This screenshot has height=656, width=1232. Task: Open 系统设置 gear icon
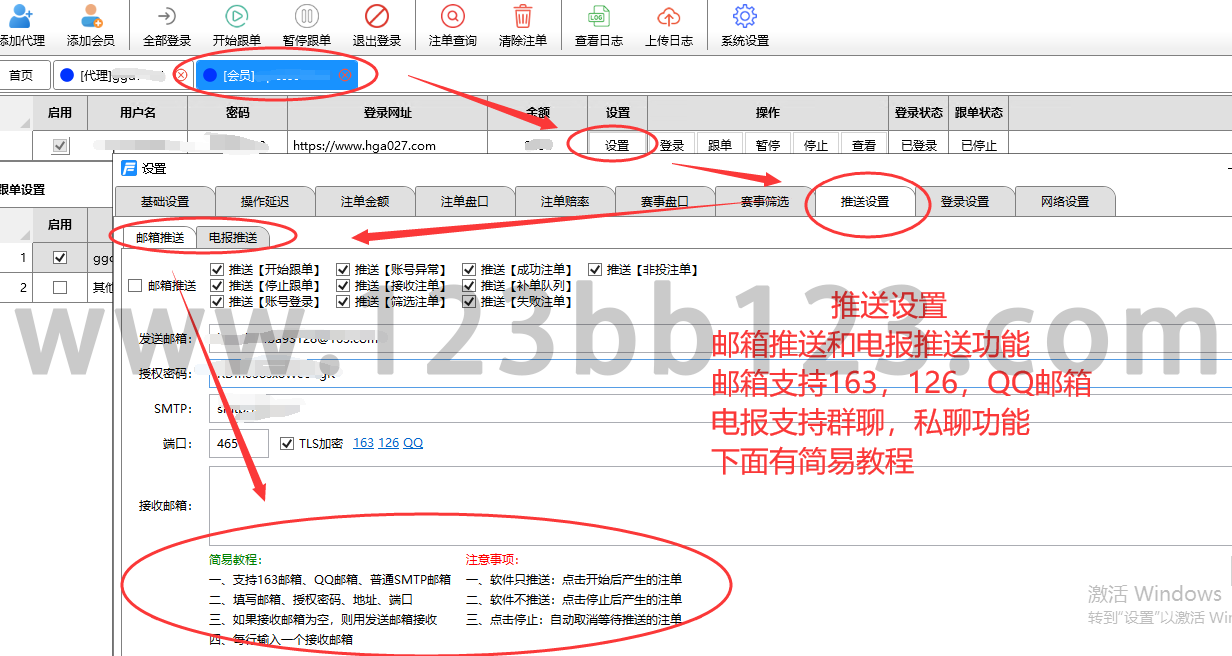745,17
